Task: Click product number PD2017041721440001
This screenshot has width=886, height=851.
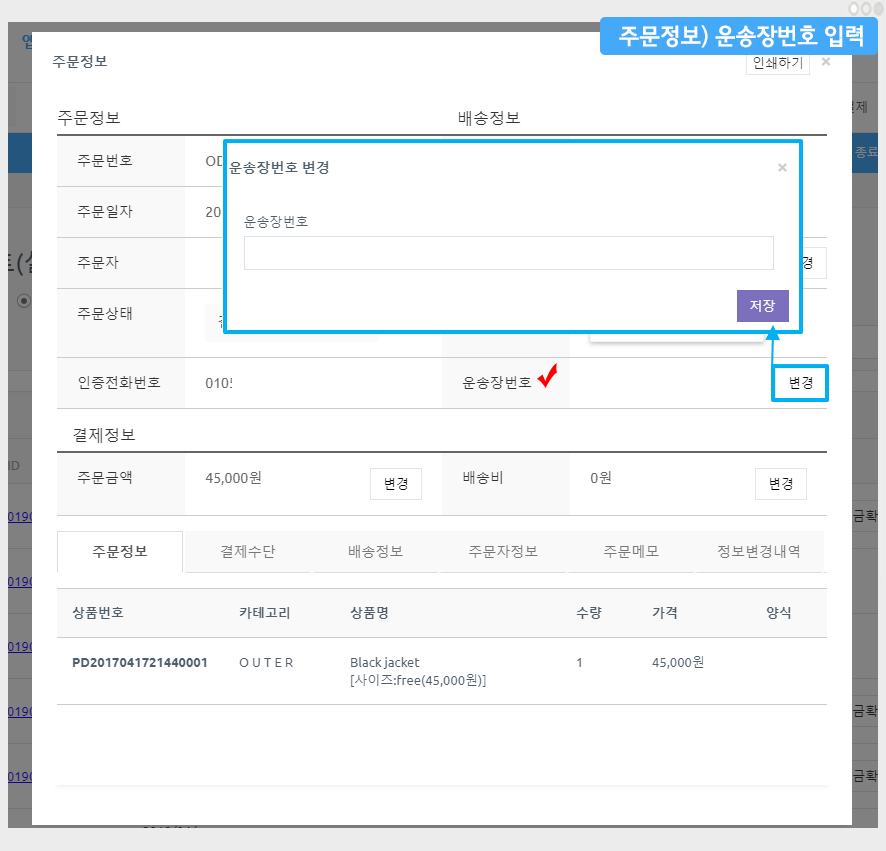Action: pyautogui.click(x=140, y=662)
